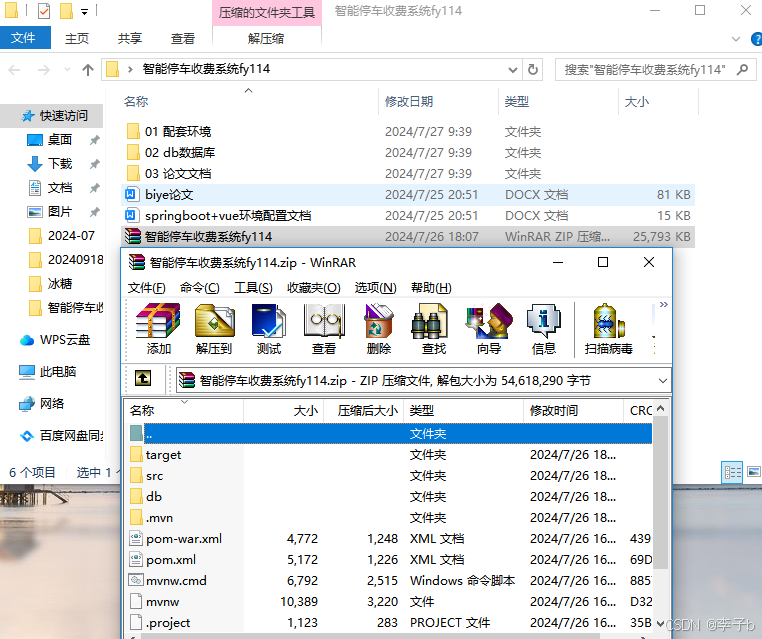Sort Explorer files by 修改日期 column

pos(438,102)
